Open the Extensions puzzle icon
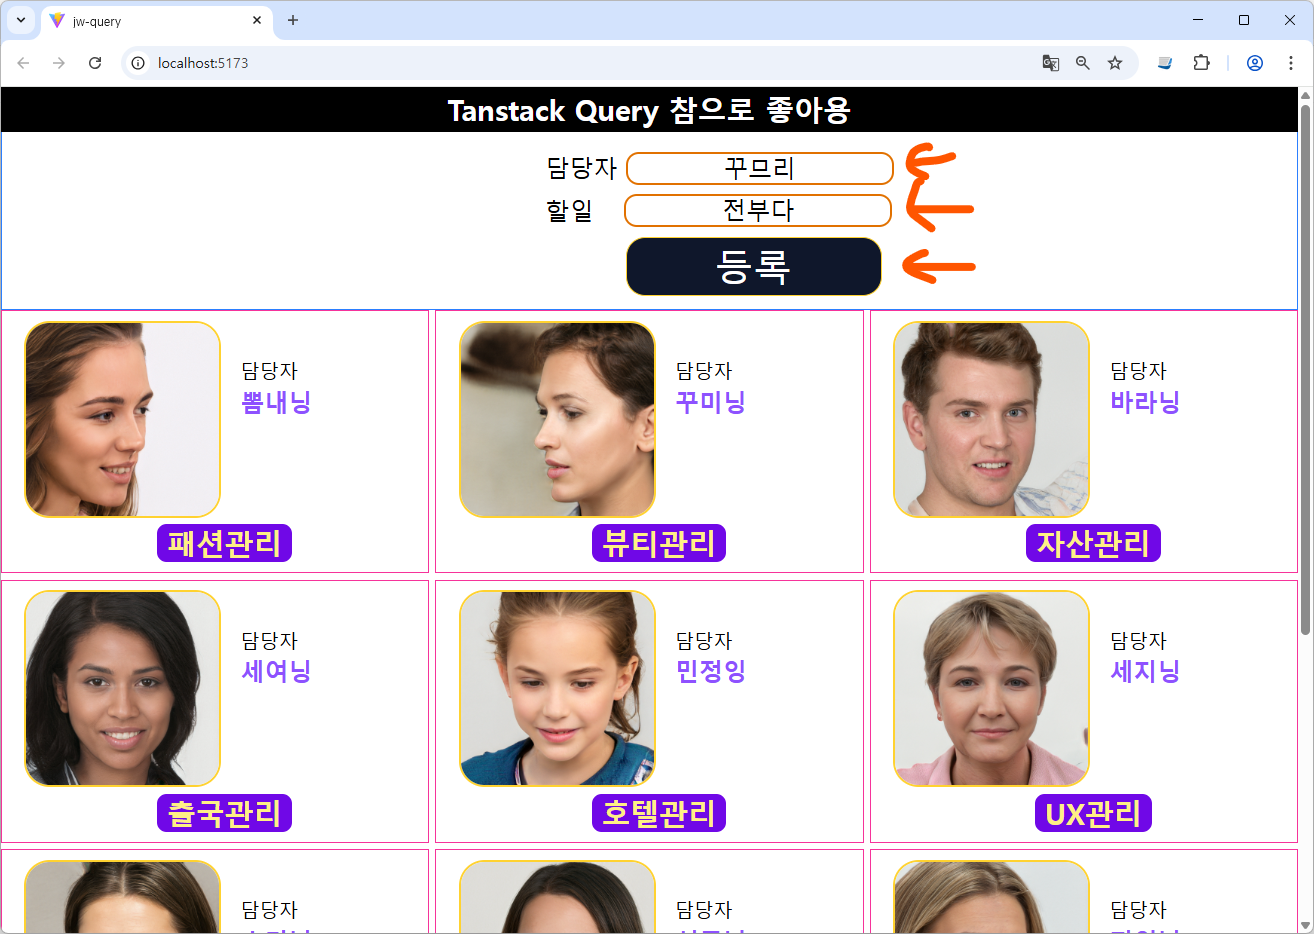1314x934 pixels. [1201, 63]
